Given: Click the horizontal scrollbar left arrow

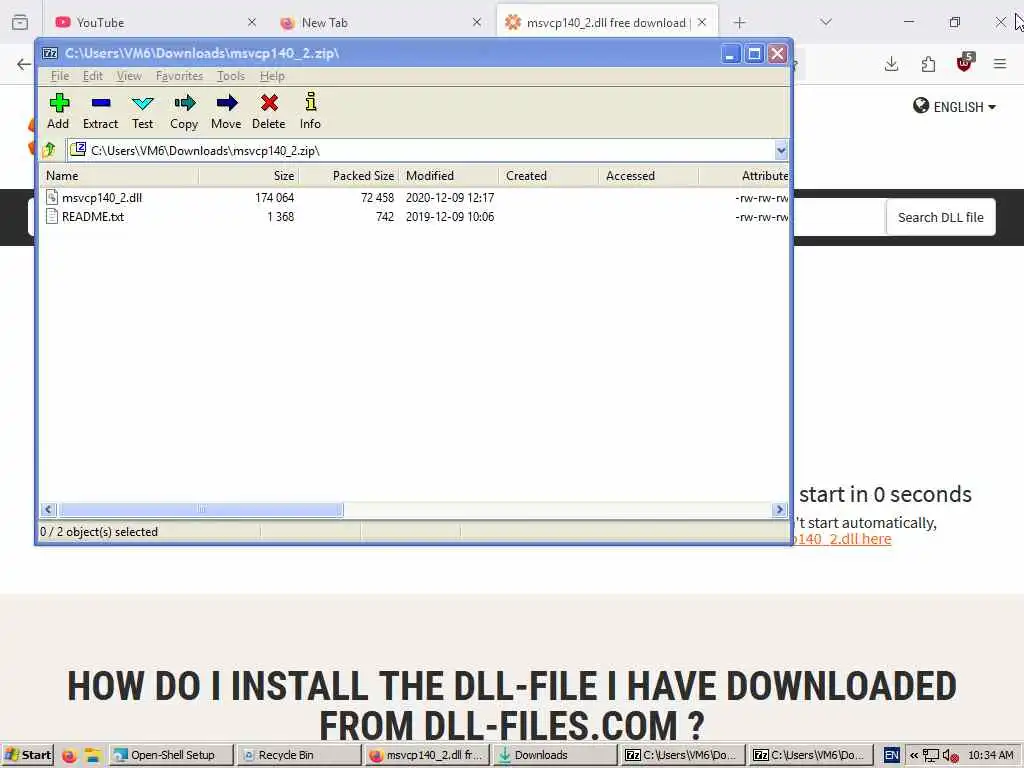Looking at the screenshot, I should [x=48, y=509].
